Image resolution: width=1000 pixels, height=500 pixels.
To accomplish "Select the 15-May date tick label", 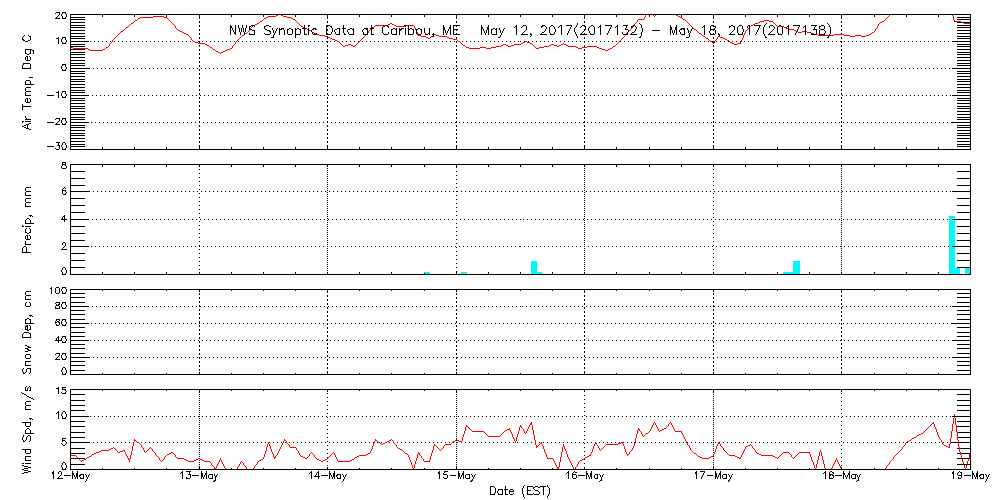I will coord(456,477).
